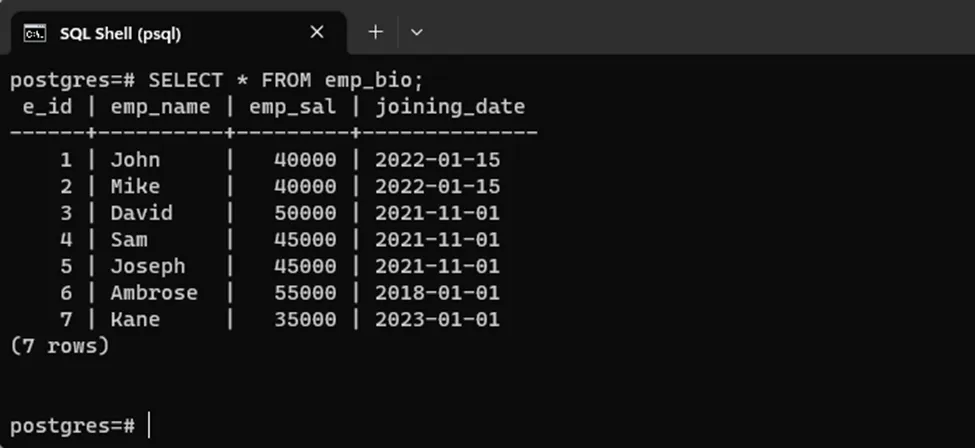This screenshot has height=448, width=975.
Task: Click the joining date 2023-01-01
Action: pos(437,320)
